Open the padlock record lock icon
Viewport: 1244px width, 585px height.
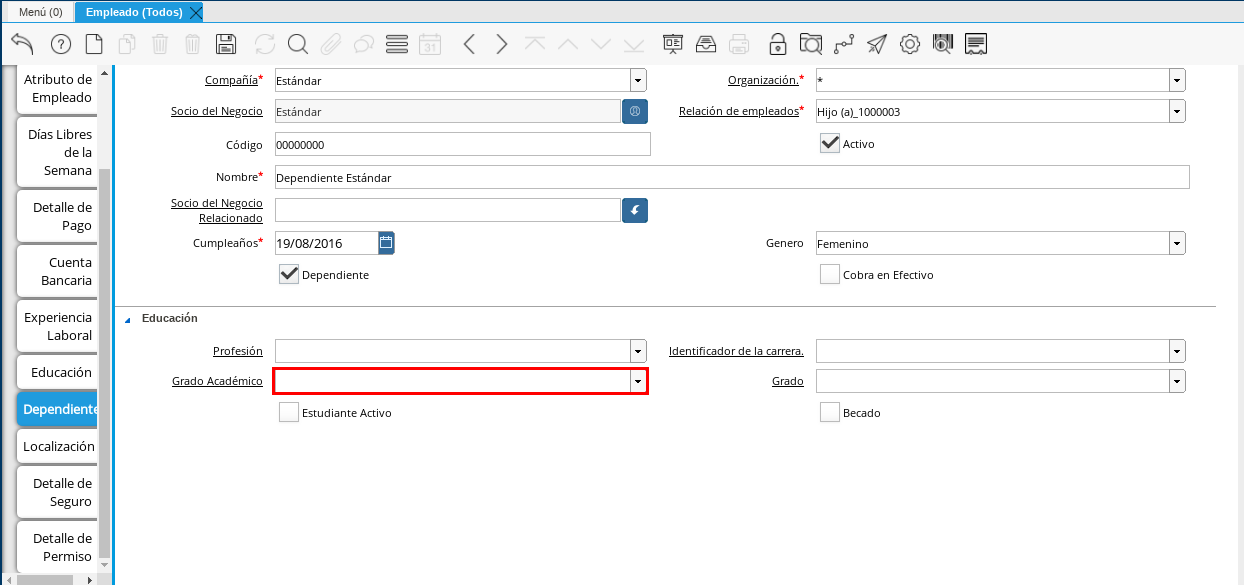point(777,44)
